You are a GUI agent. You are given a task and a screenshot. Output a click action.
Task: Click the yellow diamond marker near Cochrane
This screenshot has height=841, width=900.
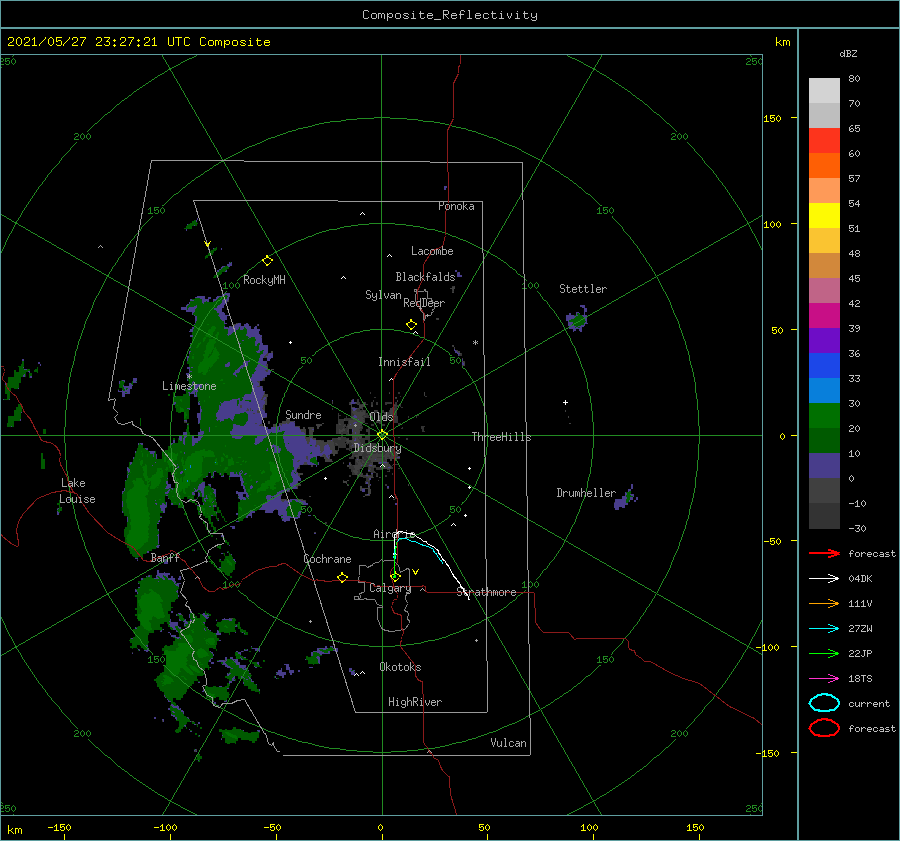[x=342, y=578]
